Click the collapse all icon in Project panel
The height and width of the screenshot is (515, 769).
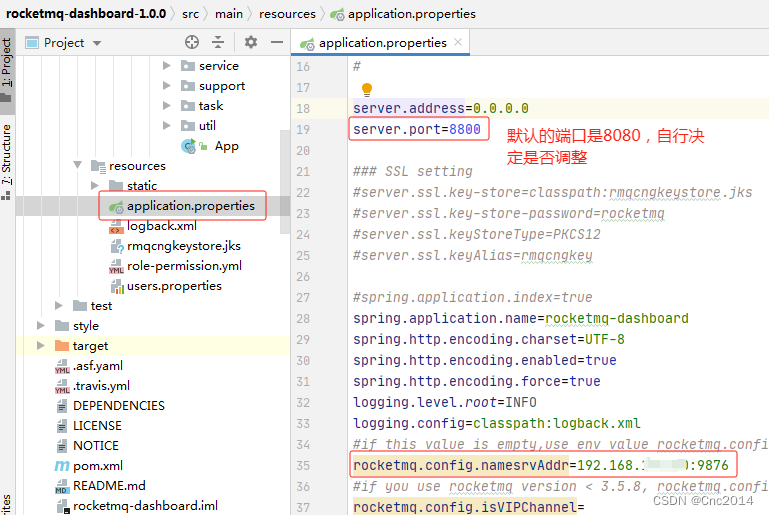tap(218, 42)
